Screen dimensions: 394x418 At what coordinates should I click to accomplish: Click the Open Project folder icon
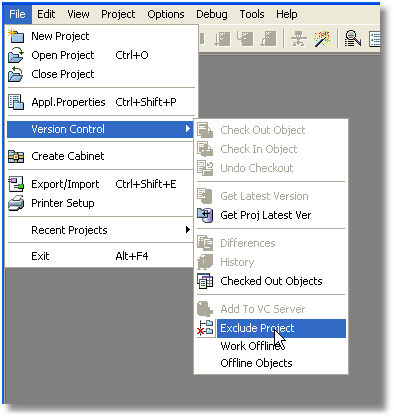click(x=16, y=55)
